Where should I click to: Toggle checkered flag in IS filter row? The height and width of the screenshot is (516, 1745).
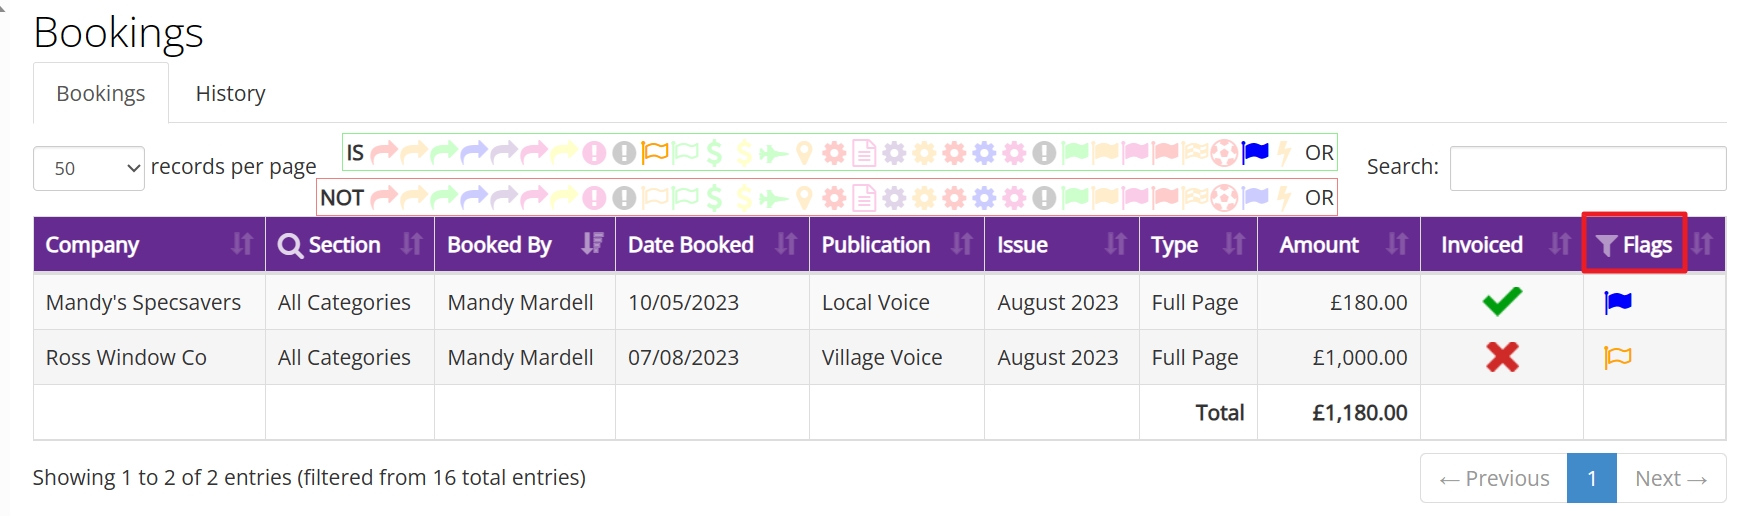1195,153
